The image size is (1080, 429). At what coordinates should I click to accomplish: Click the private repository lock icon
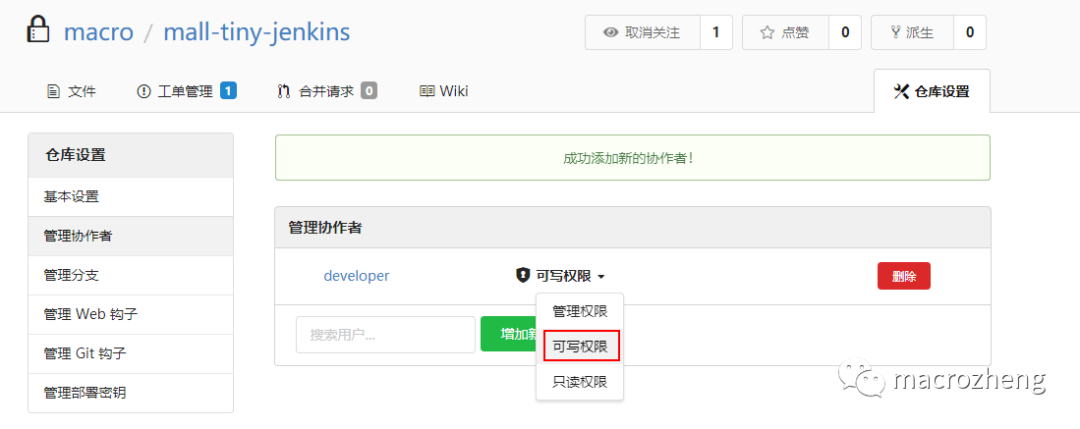click(x=40, y=30)
